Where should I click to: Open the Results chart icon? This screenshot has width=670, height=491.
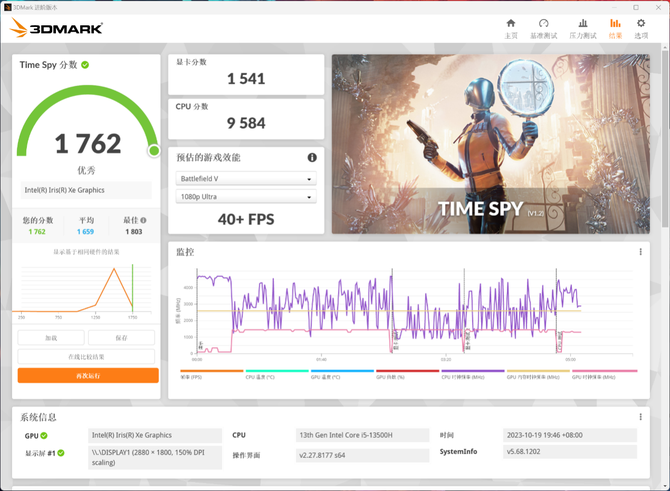point(615,23)
